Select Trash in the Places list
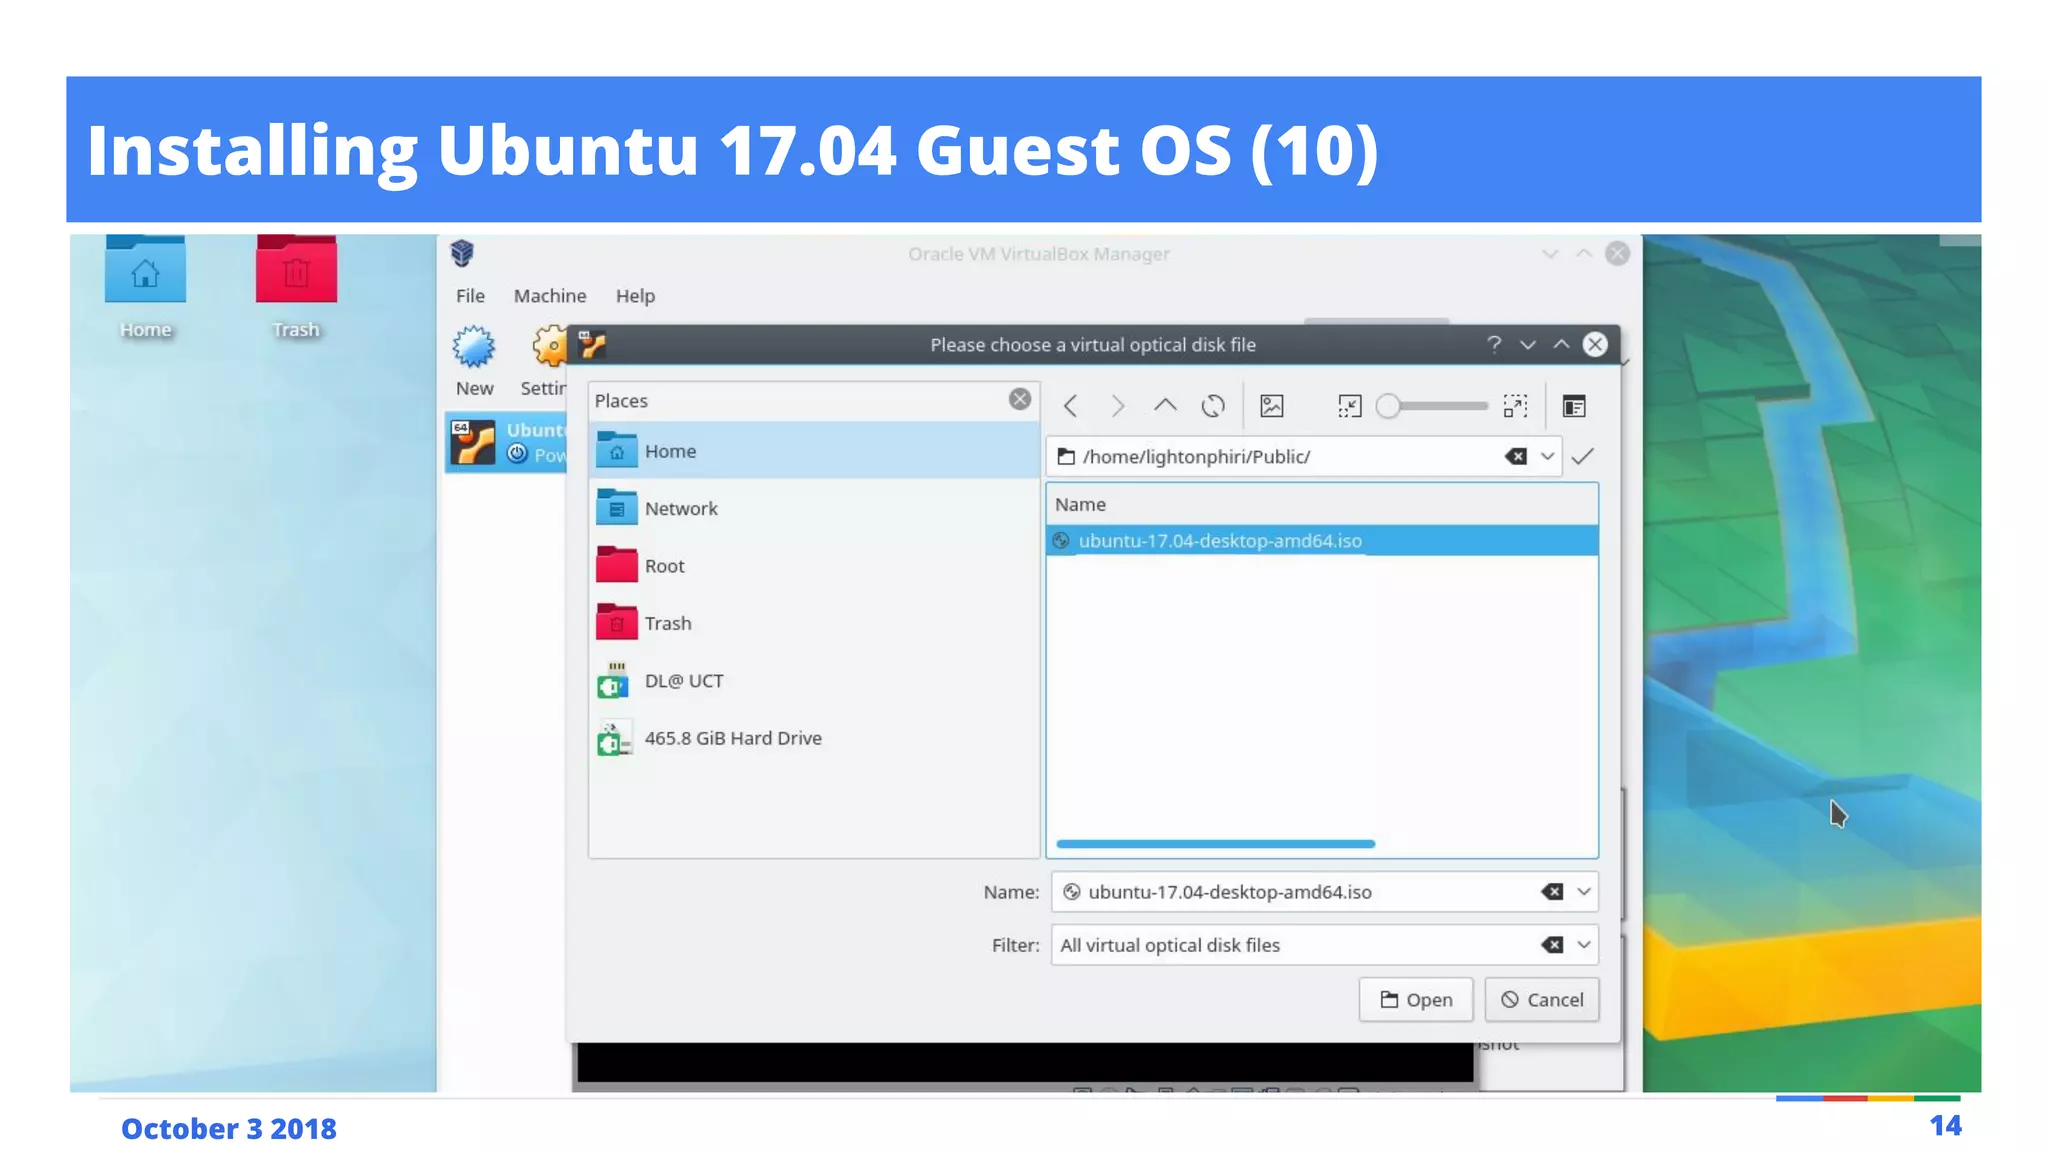Viewport: 2048px width, 1152px height. point(814,623)
